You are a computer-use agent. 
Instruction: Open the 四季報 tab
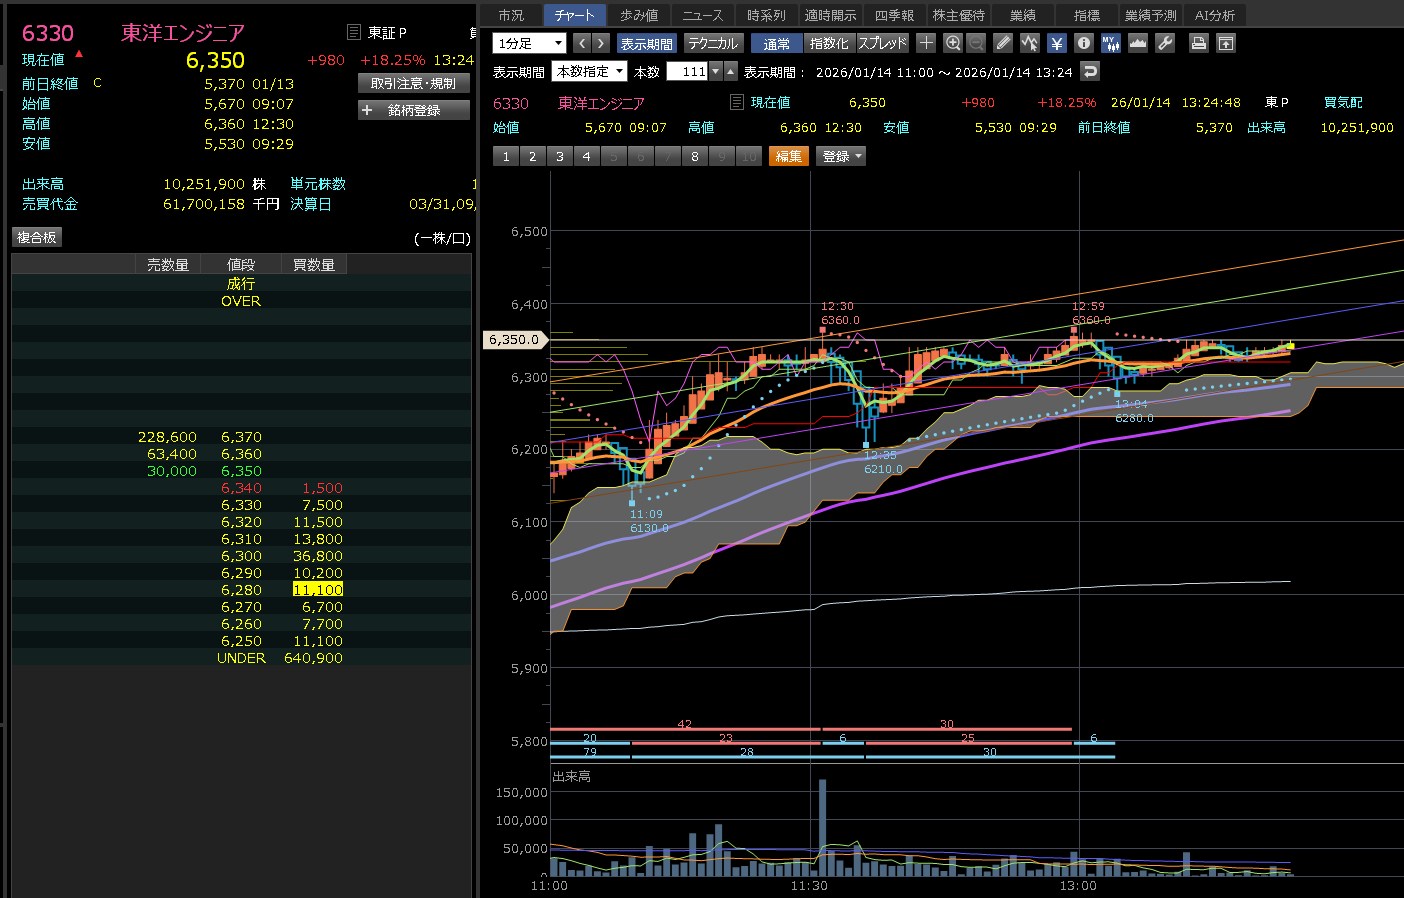click(894, 15)
